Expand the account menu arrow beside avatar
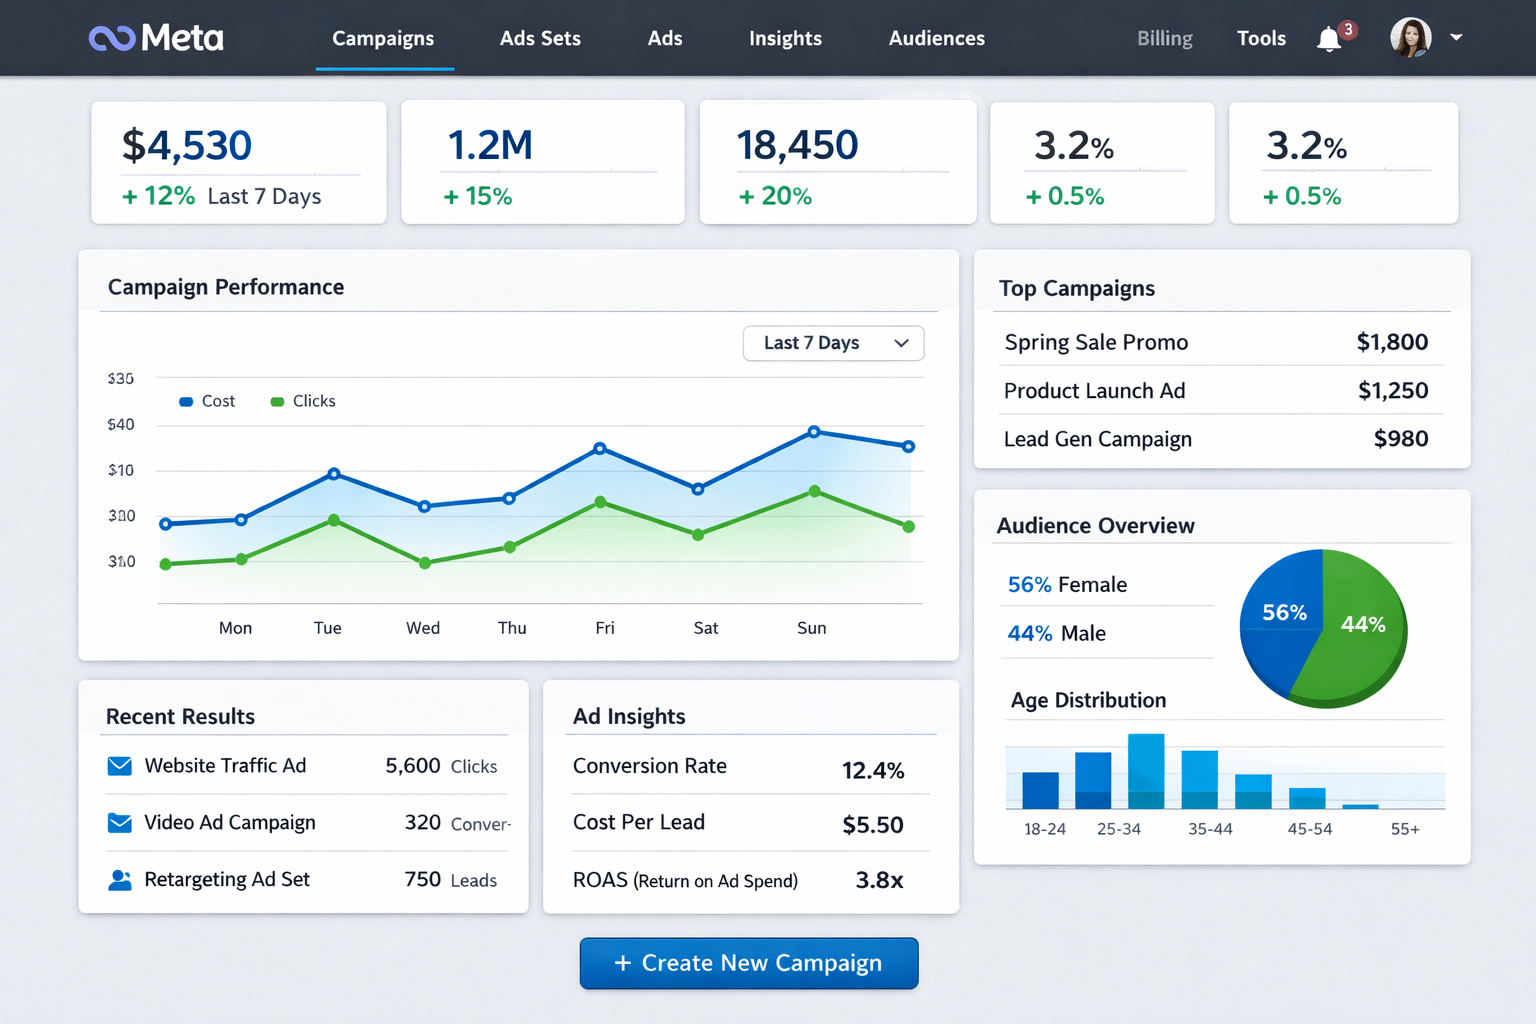The image size is (1536, 1024). (1456, 38)
